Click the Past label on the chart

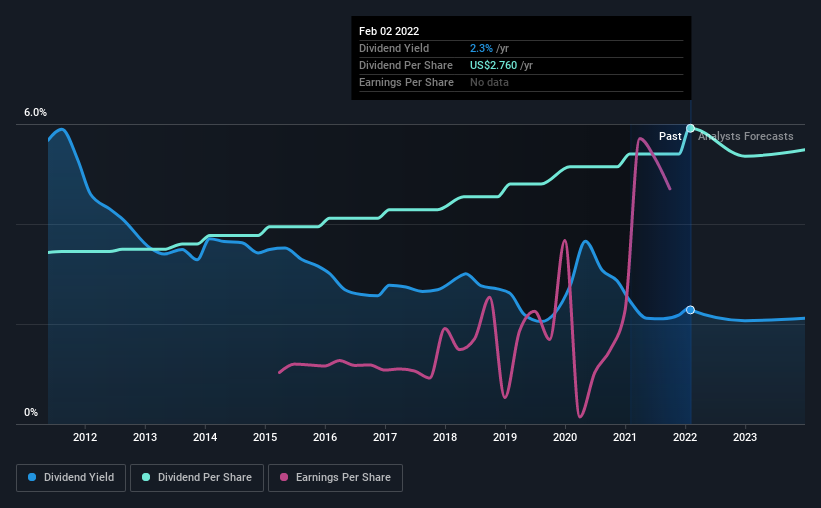[x=670, y=136]
